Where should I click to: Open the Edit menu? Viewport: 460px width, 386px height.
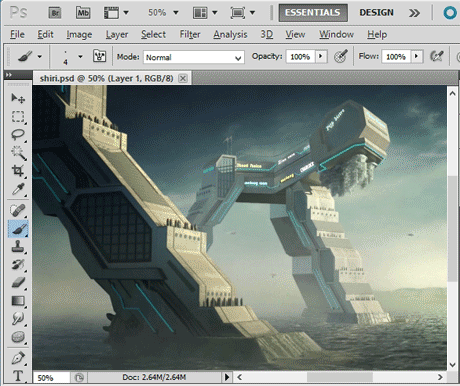point(45,34)
